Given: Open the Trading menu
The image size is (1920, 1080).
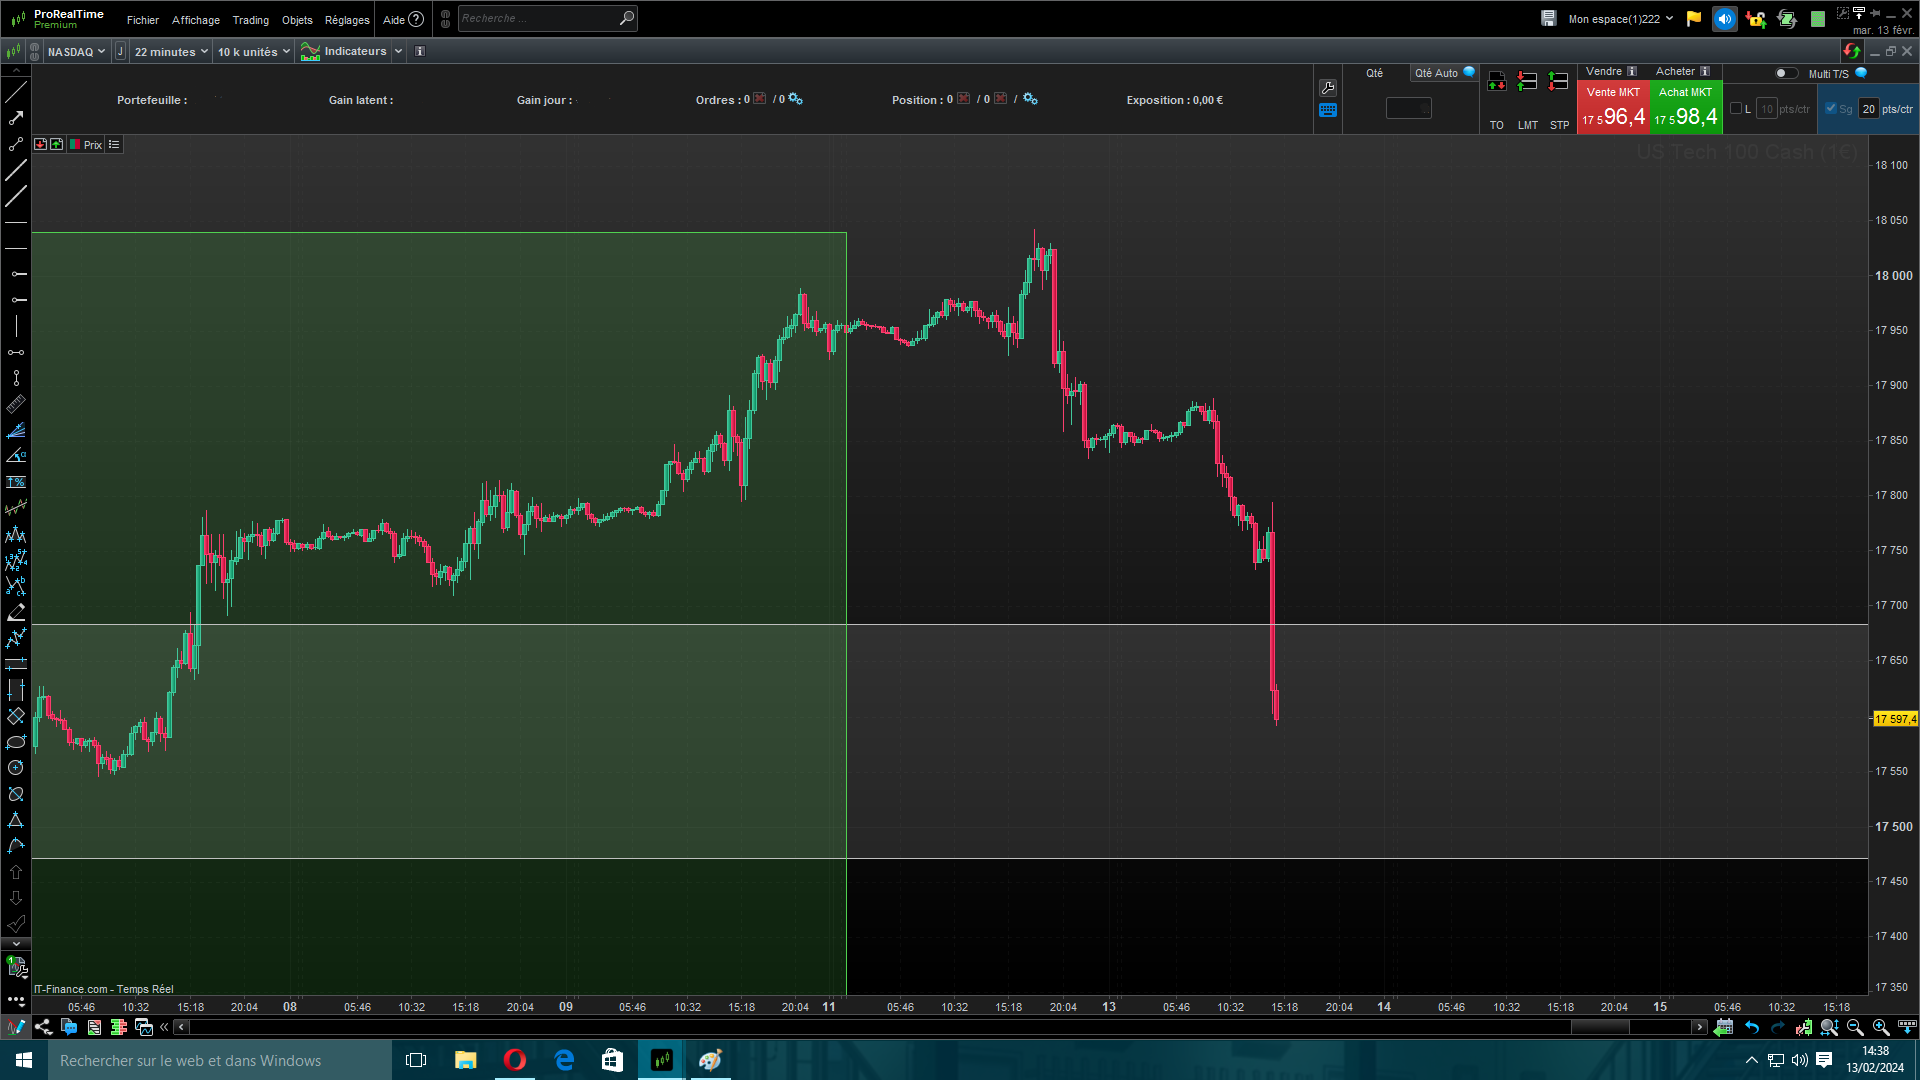Looking at the screenshot, I should tap(250, 20).
